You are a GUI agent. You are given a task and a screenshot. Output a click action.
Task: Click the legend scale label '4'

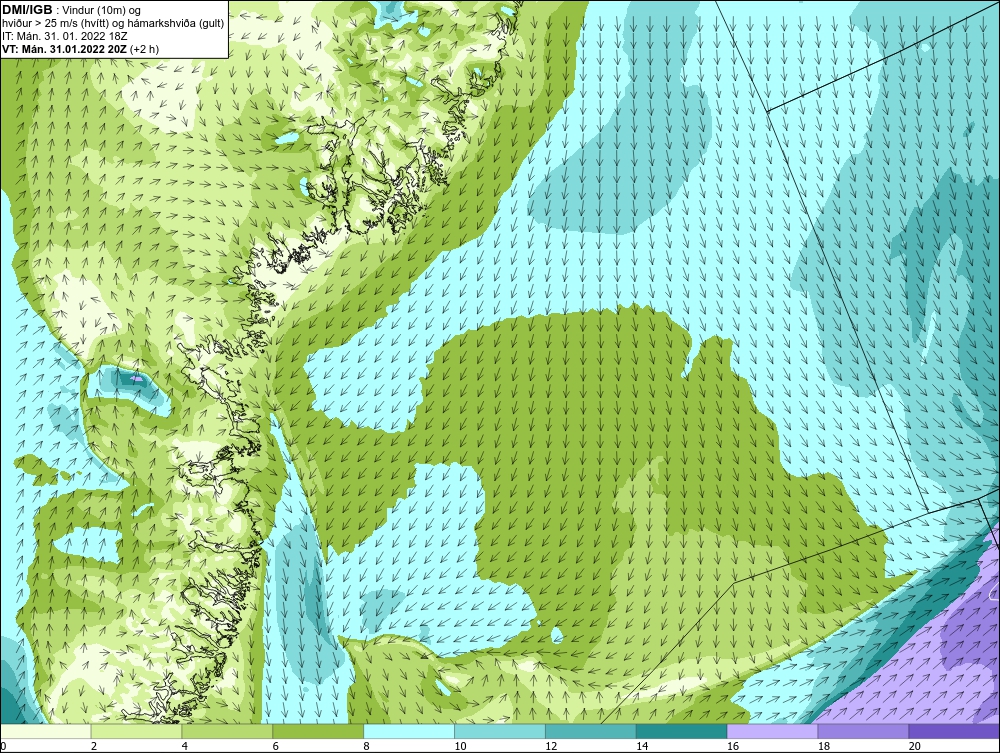point(185,746)
